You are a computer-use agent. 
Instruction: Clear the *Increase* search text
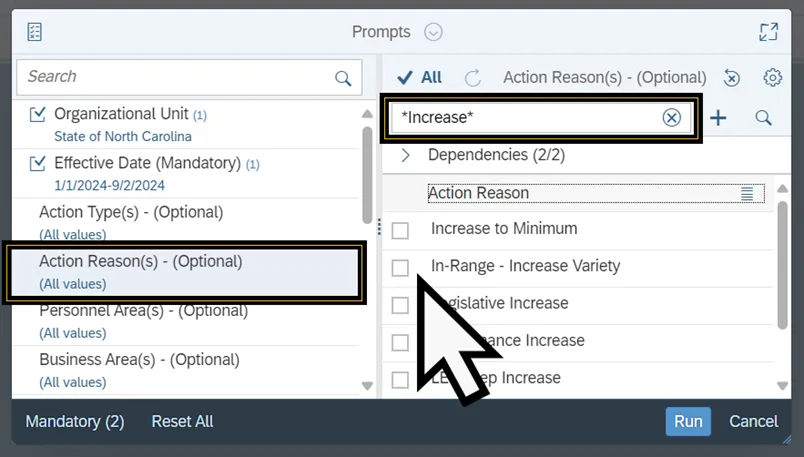point(672,118)
